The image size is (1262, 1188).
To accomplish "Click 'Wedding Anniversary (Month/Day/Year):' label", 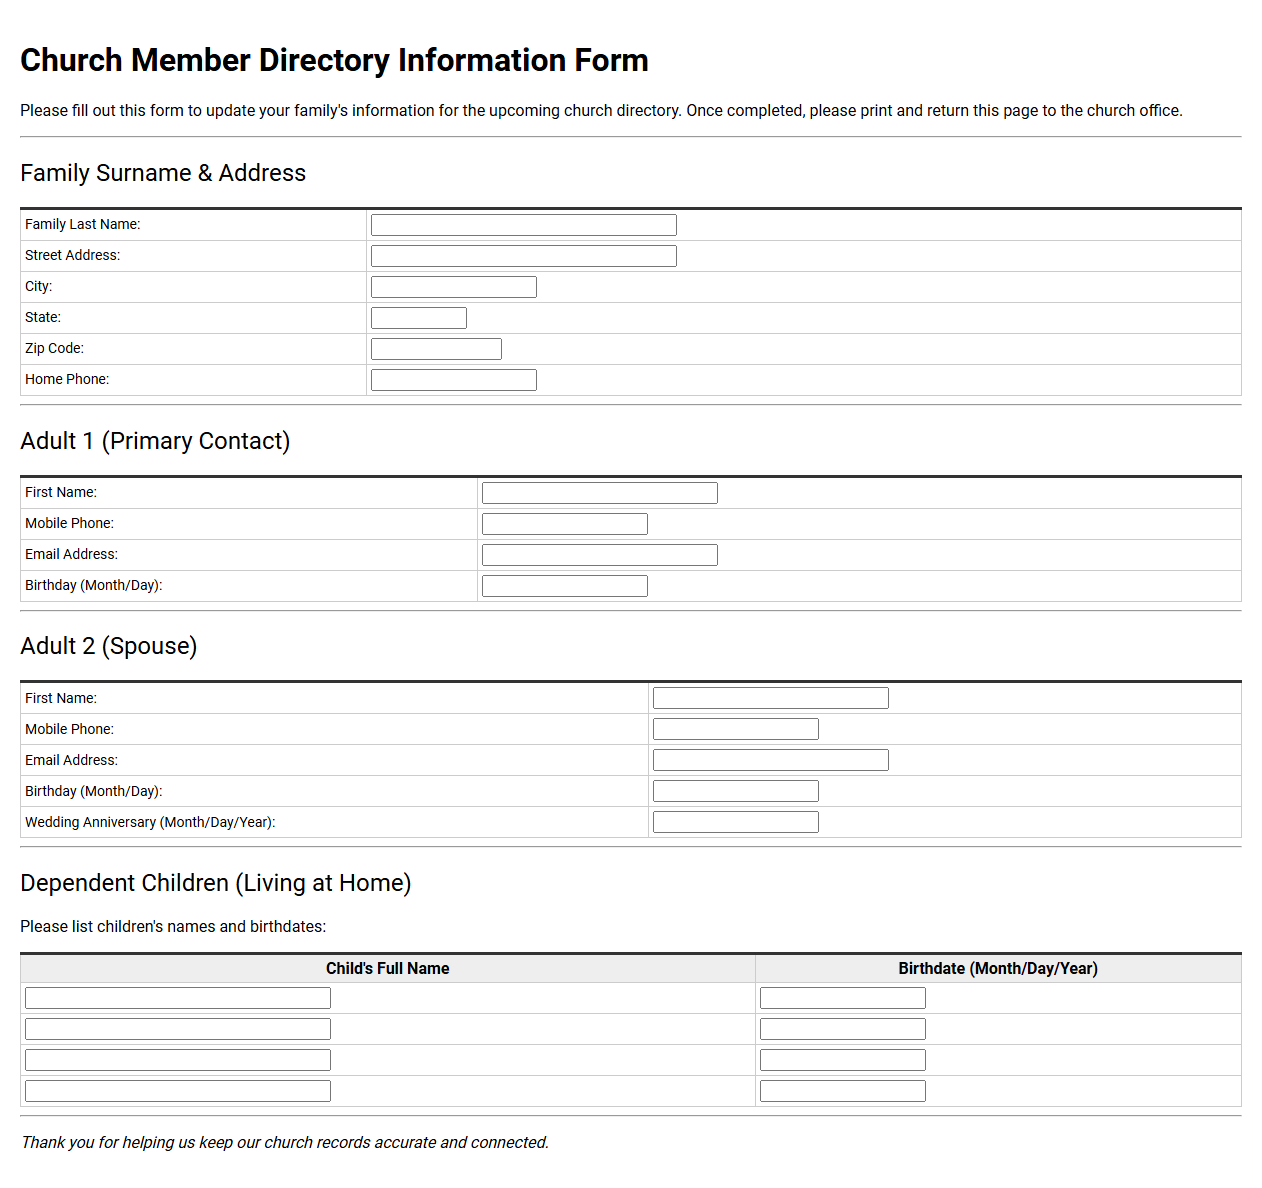I will 150,822.
